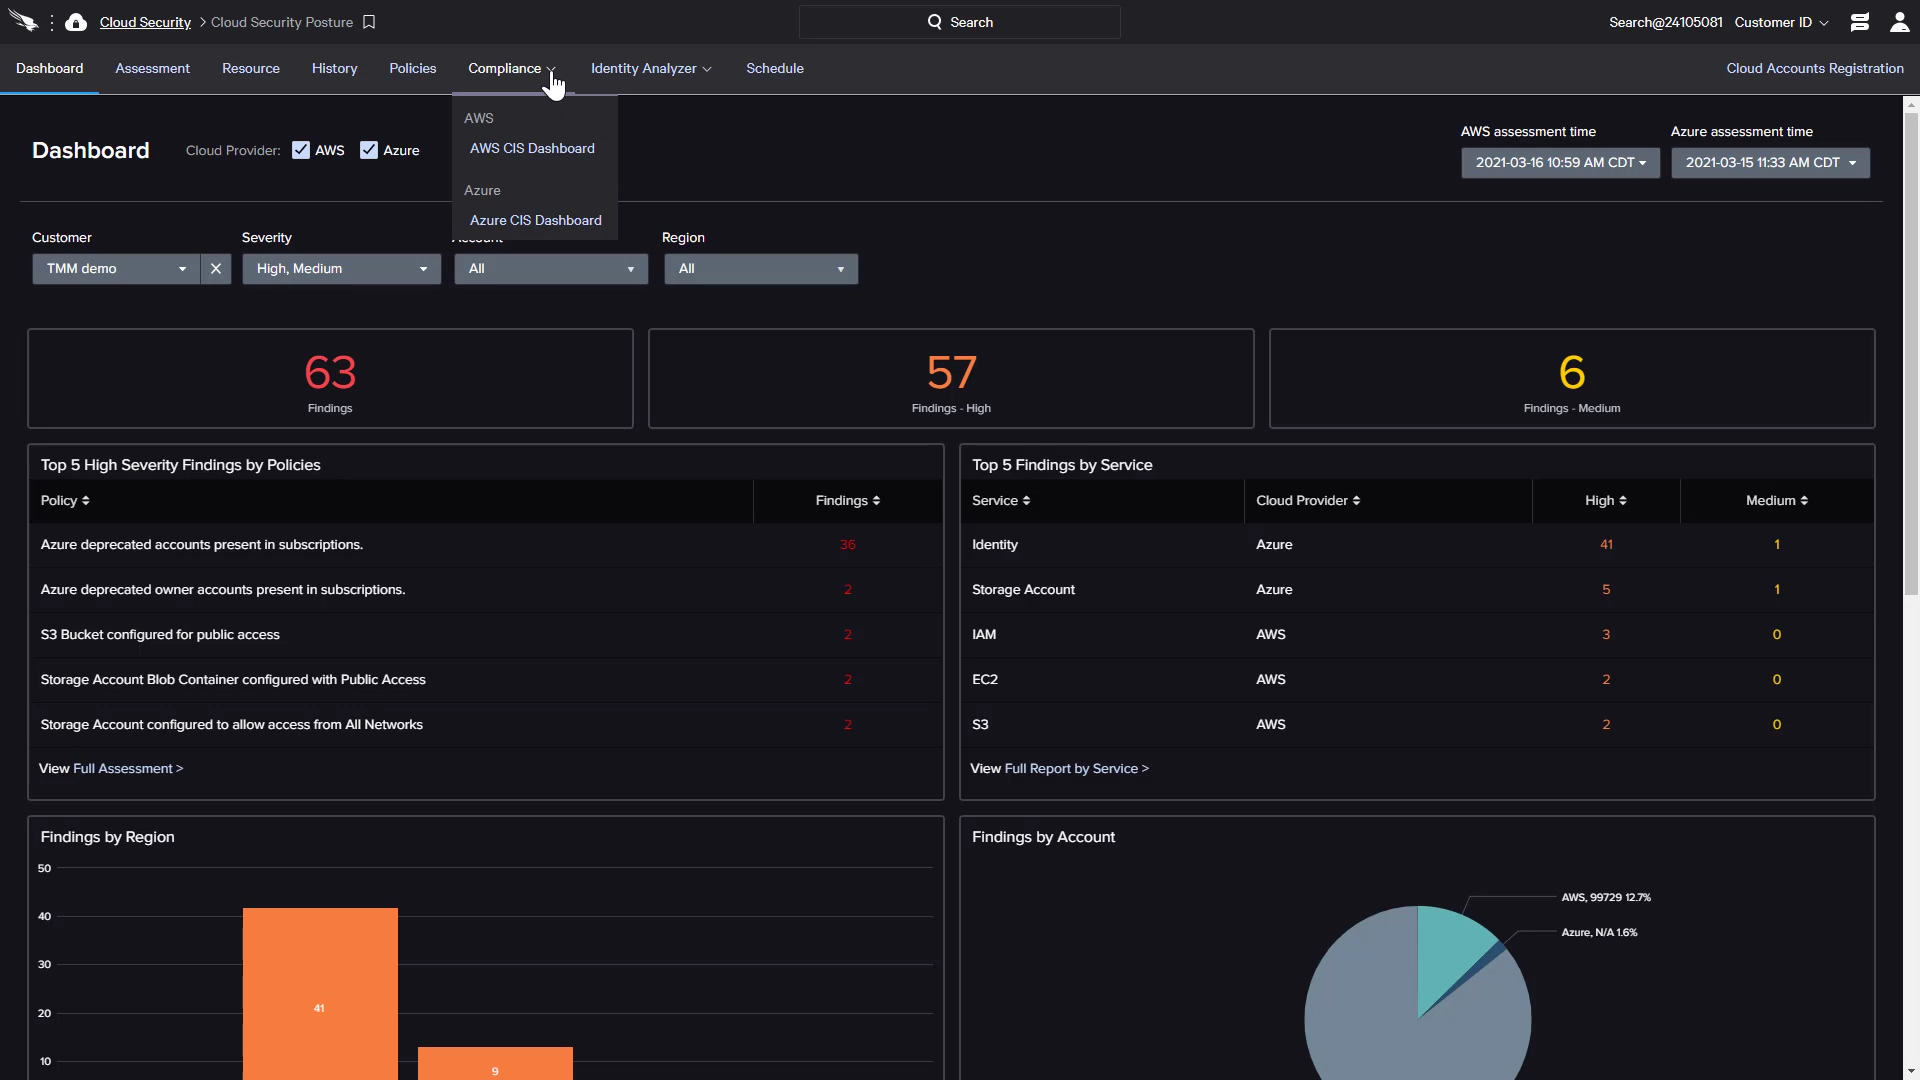Open the Account All dropdown

pyautogui.click(x=551, y=269)
